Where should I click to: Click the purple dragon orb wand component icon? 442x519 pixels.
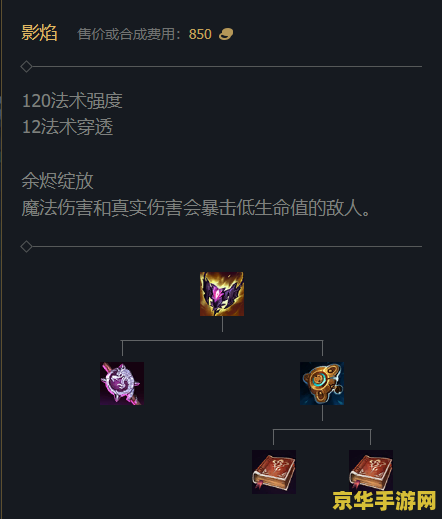122,384
